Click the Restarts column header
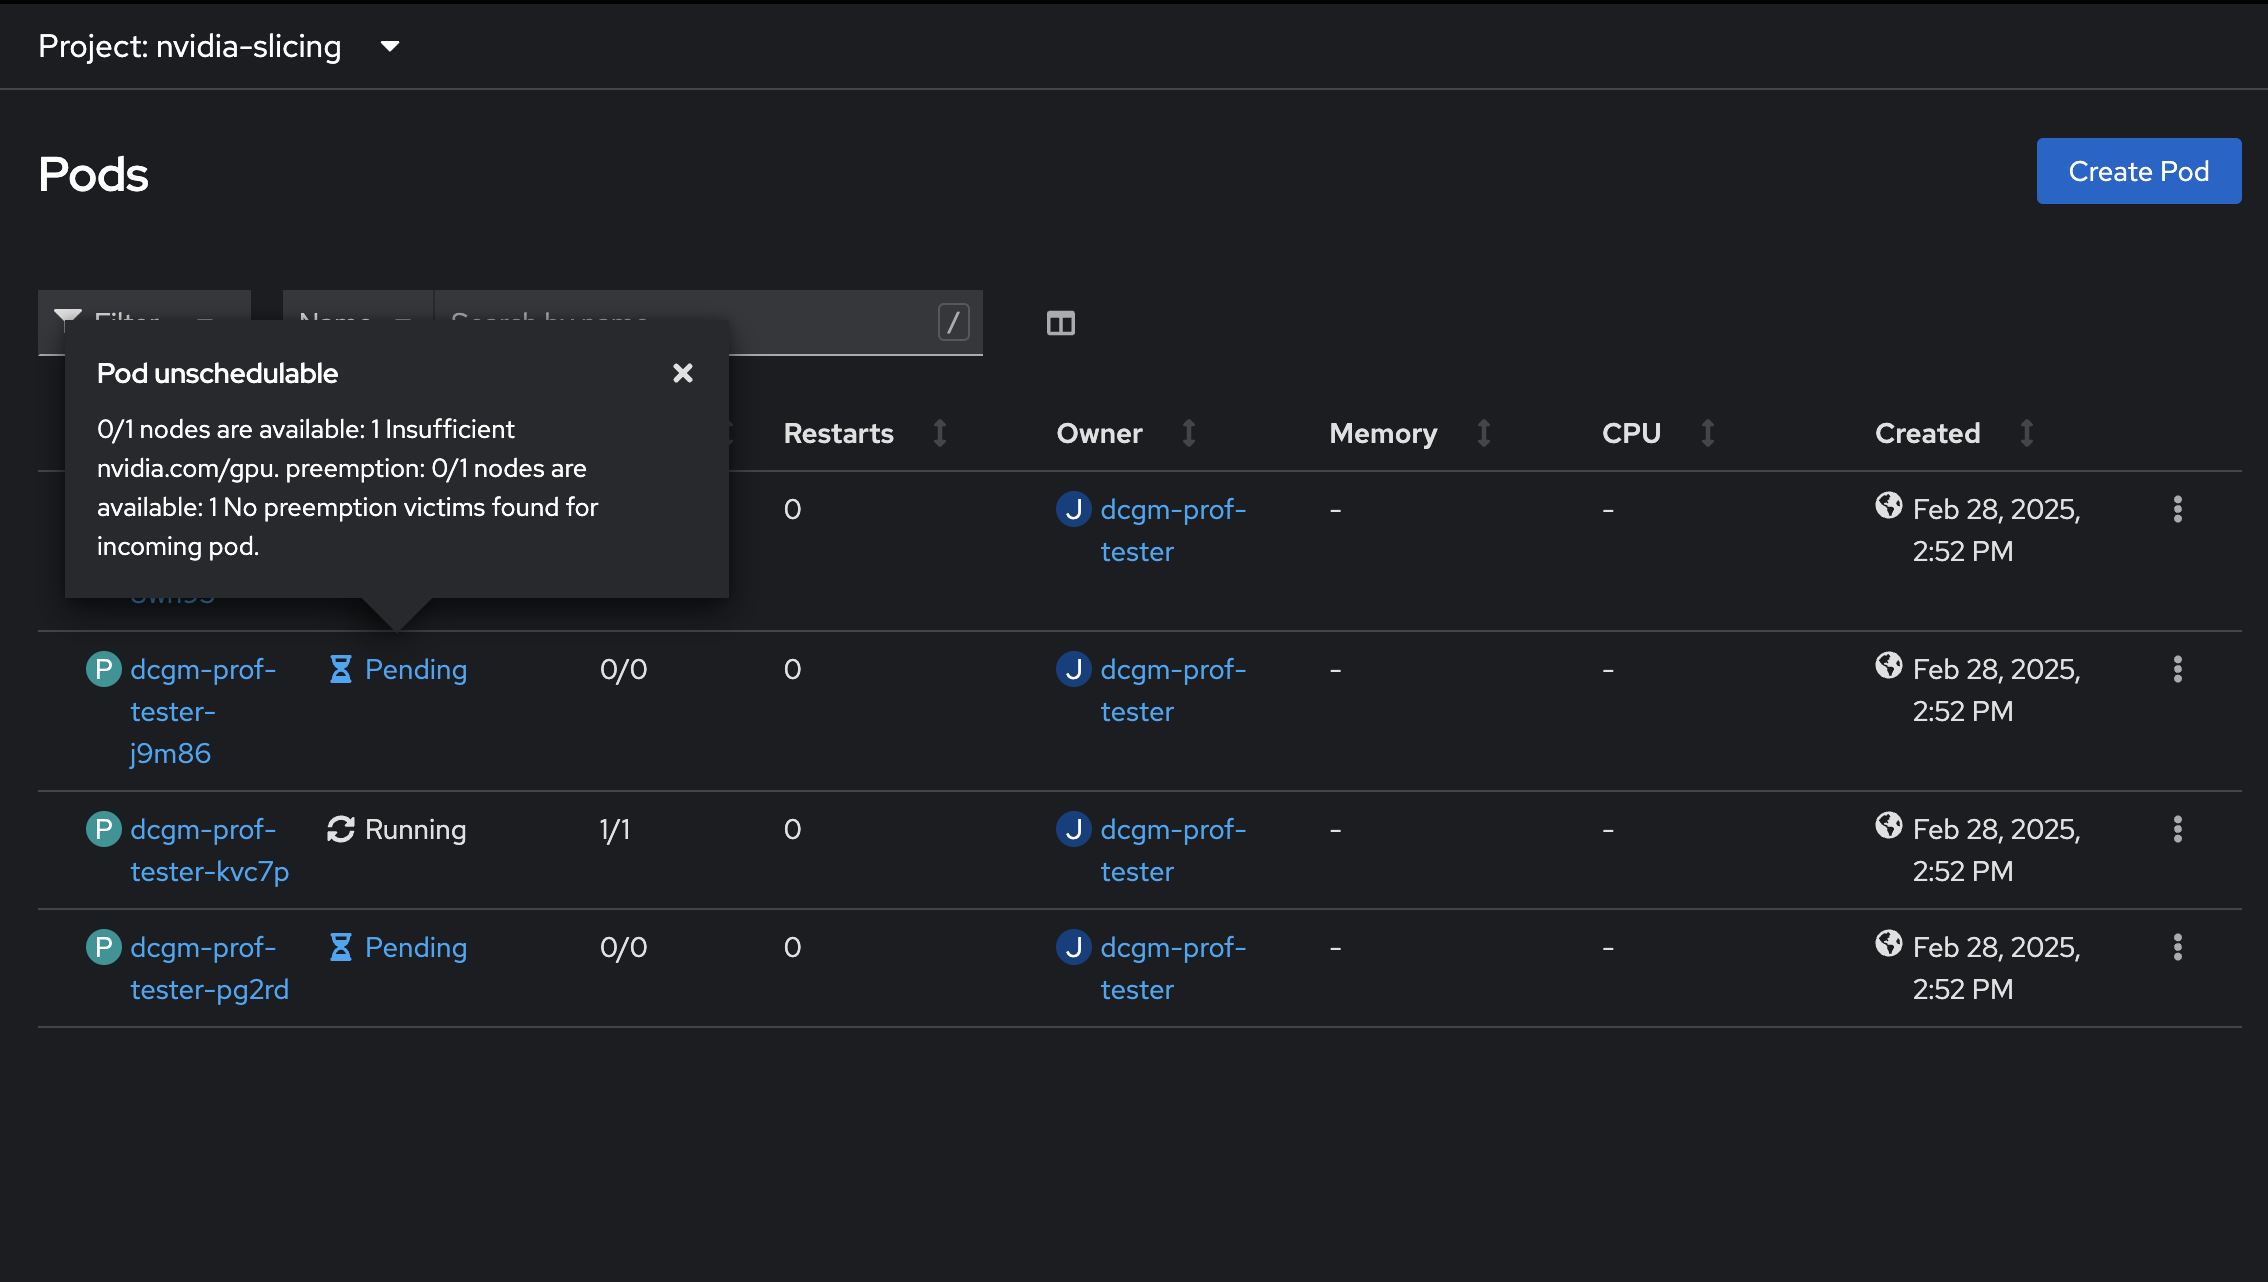Screen dimensions: 2268x1282 coord(839,433)
